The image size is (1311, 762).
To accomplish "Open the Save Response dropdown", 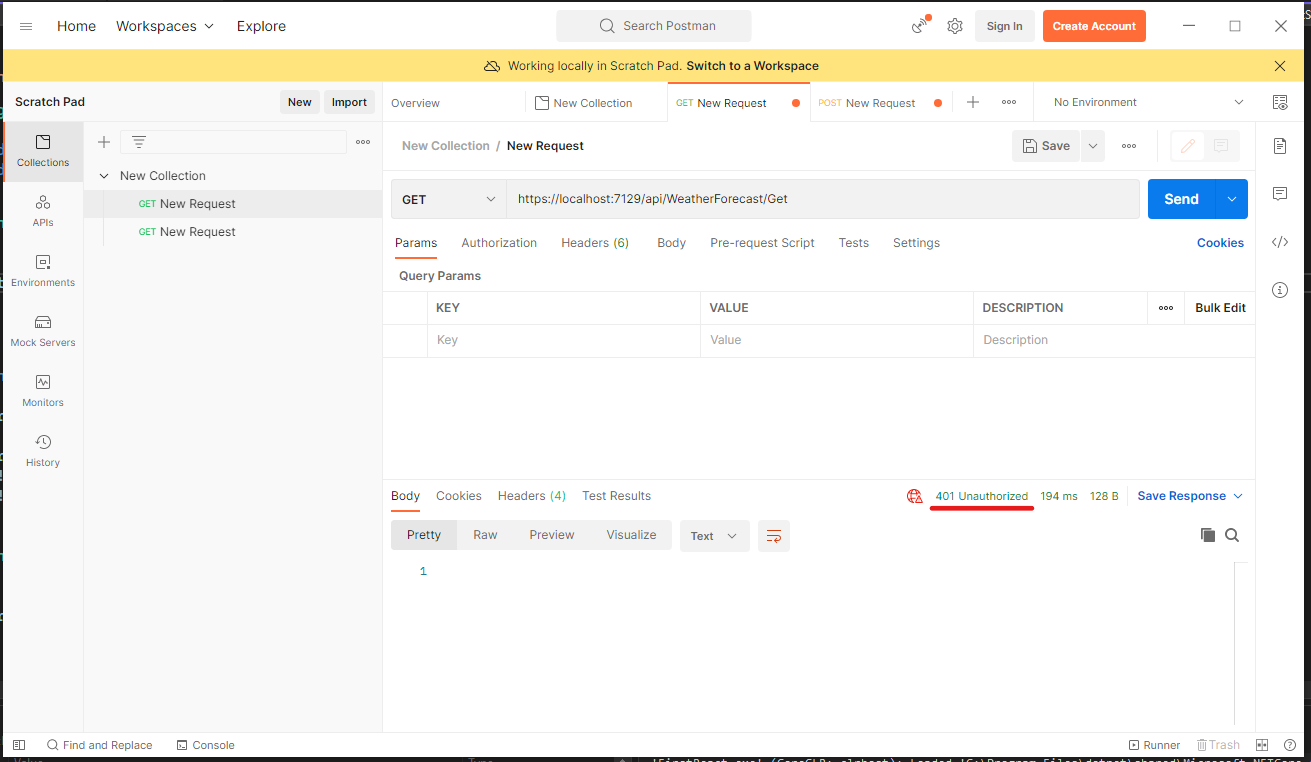I will (x=1190, y=496).
